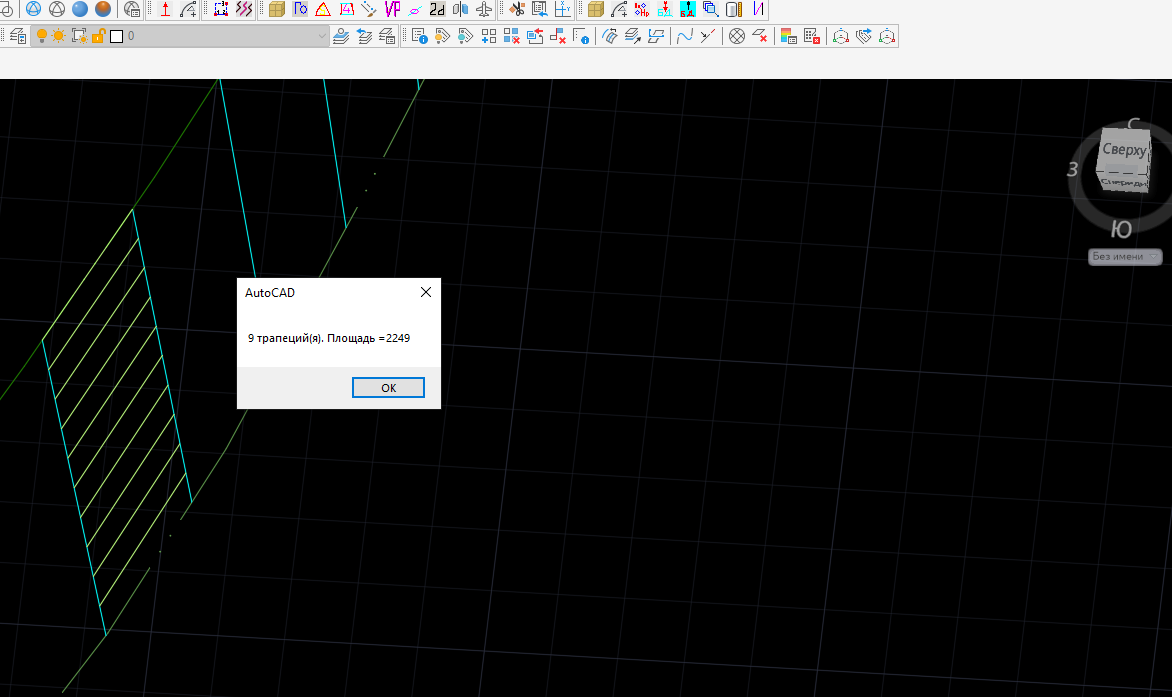The height and width of the screenshot is (697, 1172).
Task: Open the layer name dropdown list
Action: 322,36
